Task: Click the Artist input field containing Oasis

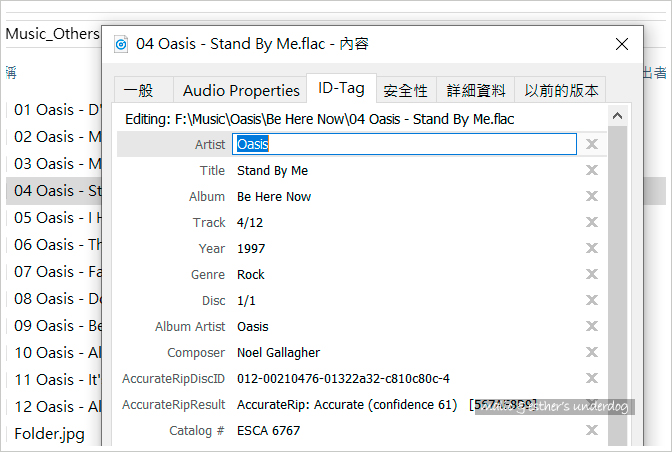Action: 404,144
